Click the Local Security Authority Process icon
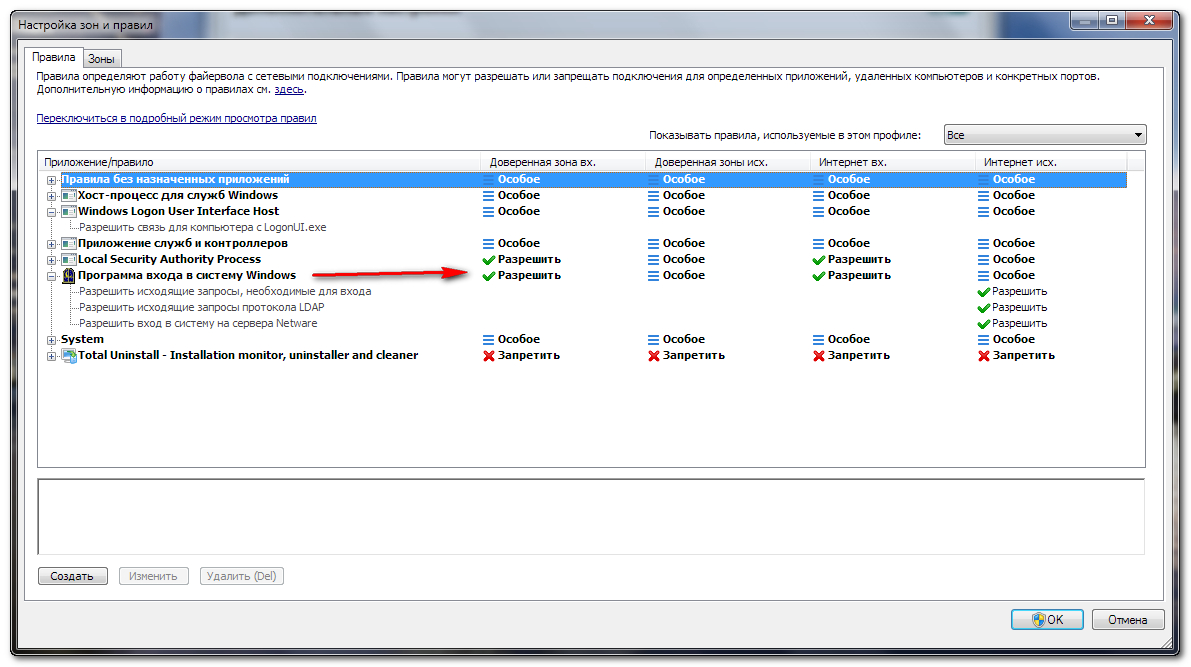1191x667 pixels. point(68,259)
